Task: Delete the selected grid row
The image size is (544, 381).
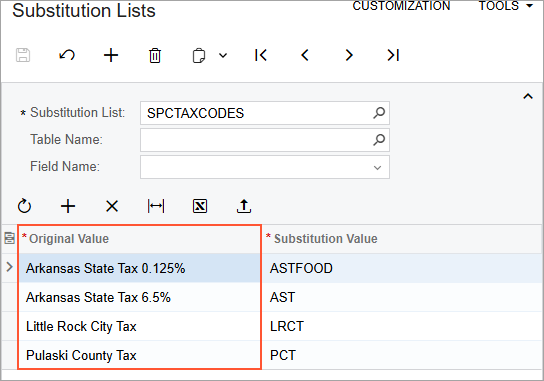Action: pos(112,206)
